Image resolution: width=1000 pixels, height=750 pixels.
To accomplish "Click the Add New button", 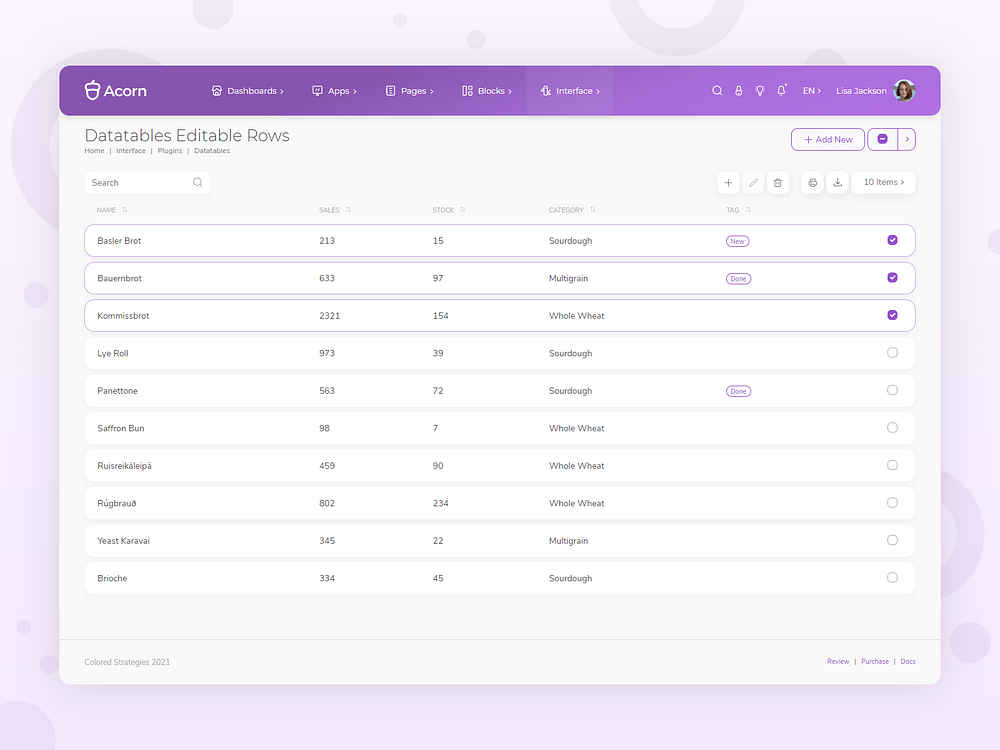I will pos(827,139).
